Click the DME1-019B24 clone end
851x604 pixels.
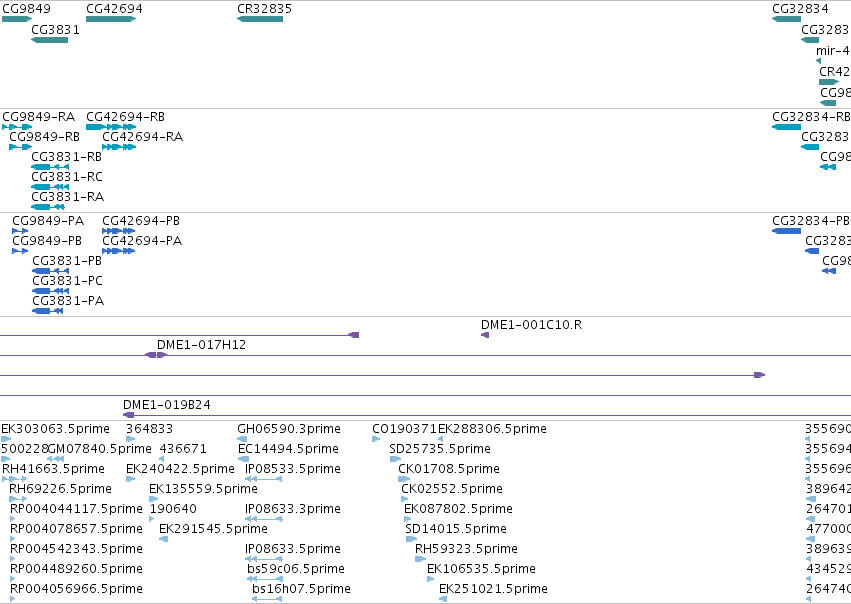point(129,416)
